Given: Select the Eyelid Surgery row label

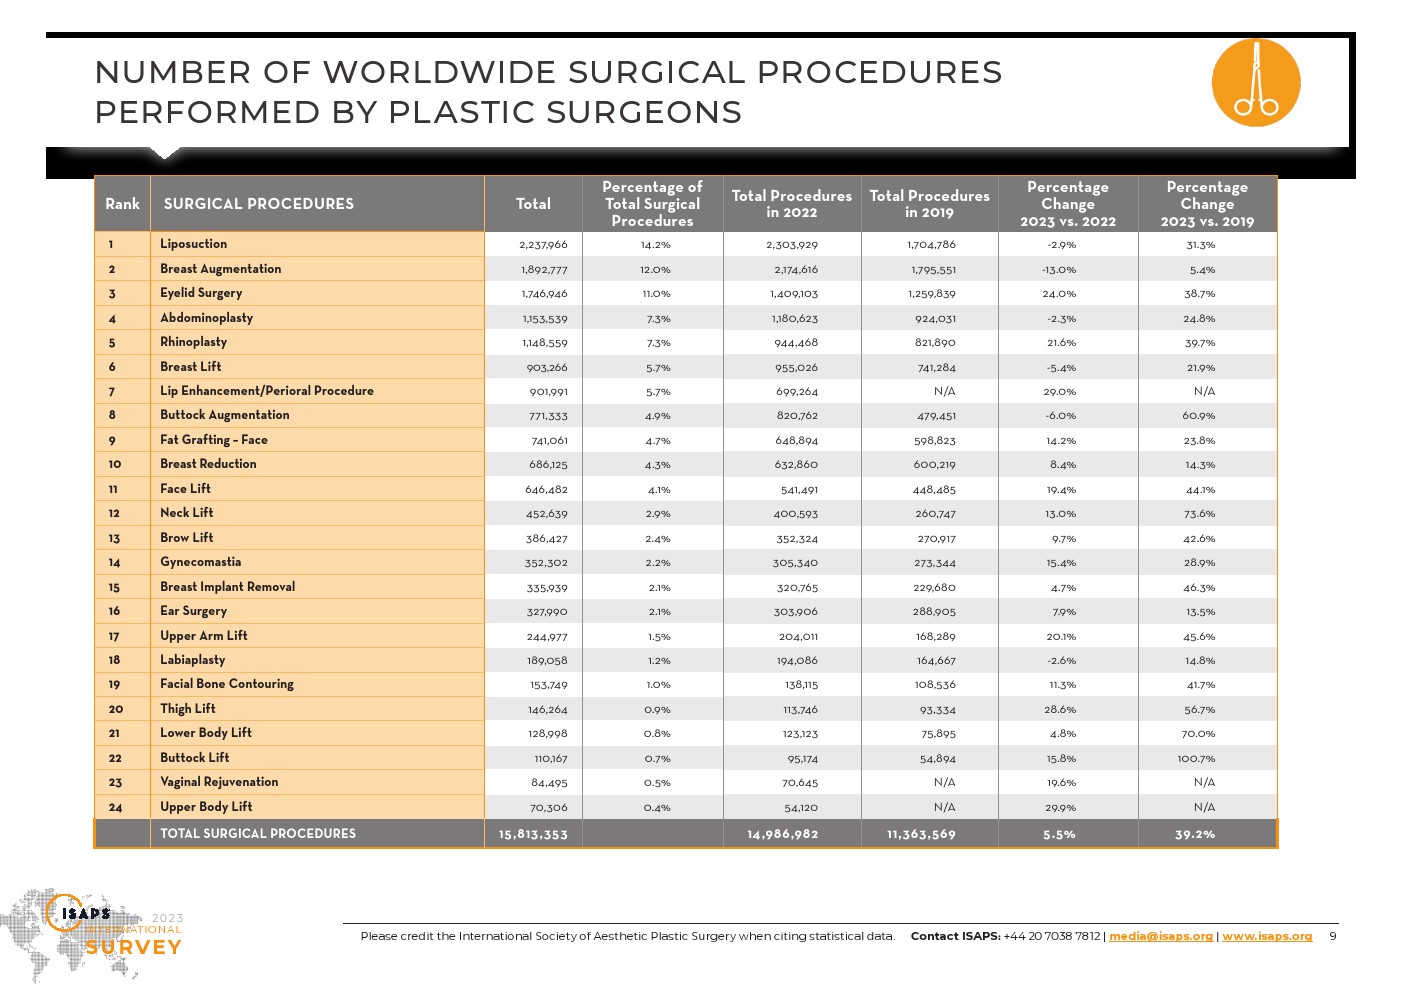Looking at the screenshot, I should (x=201, y=293).
